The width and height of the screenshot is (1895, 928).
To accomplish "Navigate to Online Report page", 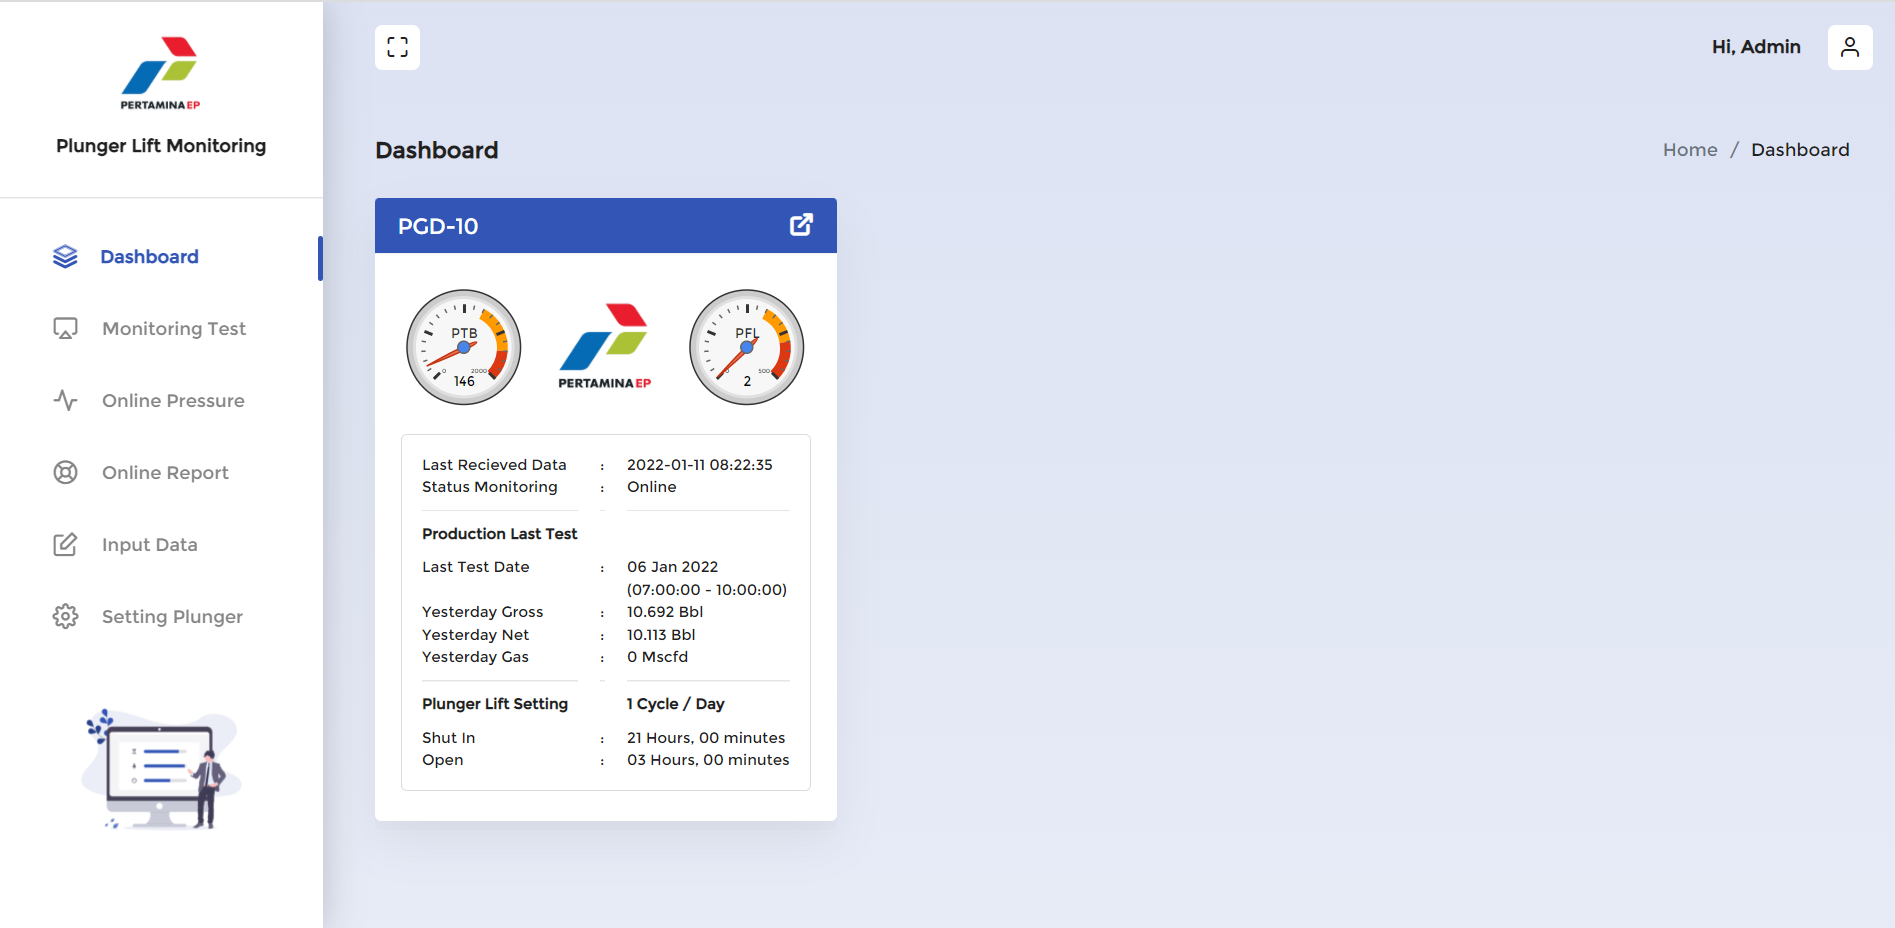I will pyautogui.click(x=165, y=473).
